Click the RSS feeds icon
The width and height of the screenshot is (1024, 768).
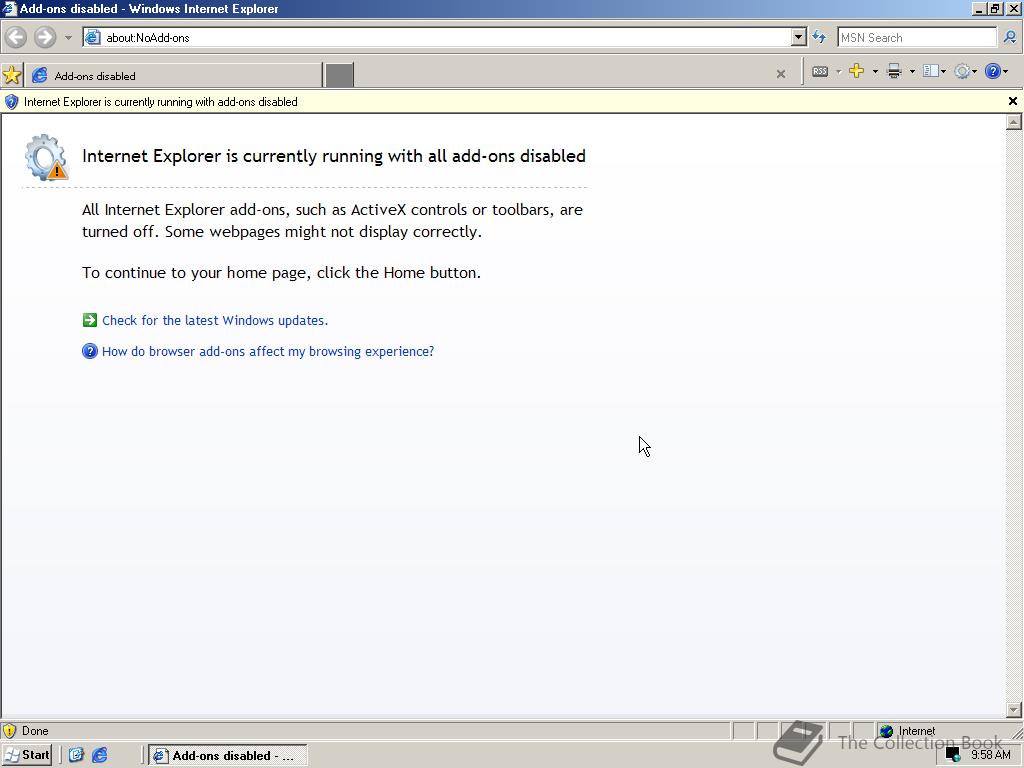[820, 71]
